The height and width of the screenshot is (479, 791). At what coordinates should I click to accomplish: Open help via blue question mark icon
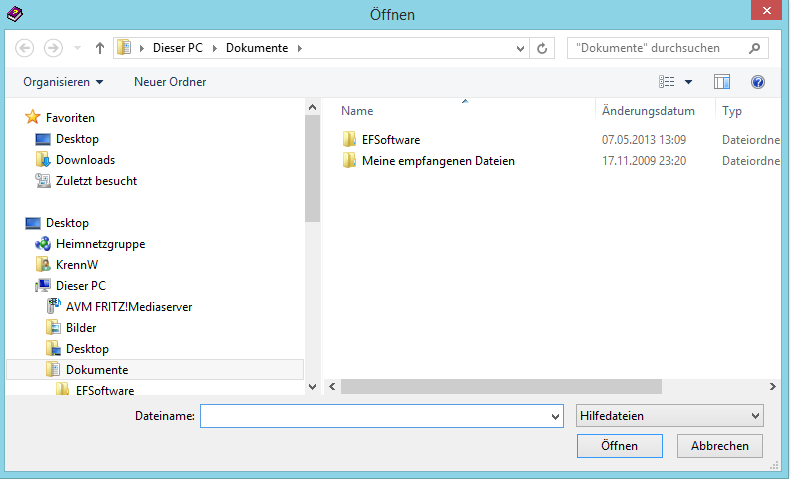[x=757, y=82]
